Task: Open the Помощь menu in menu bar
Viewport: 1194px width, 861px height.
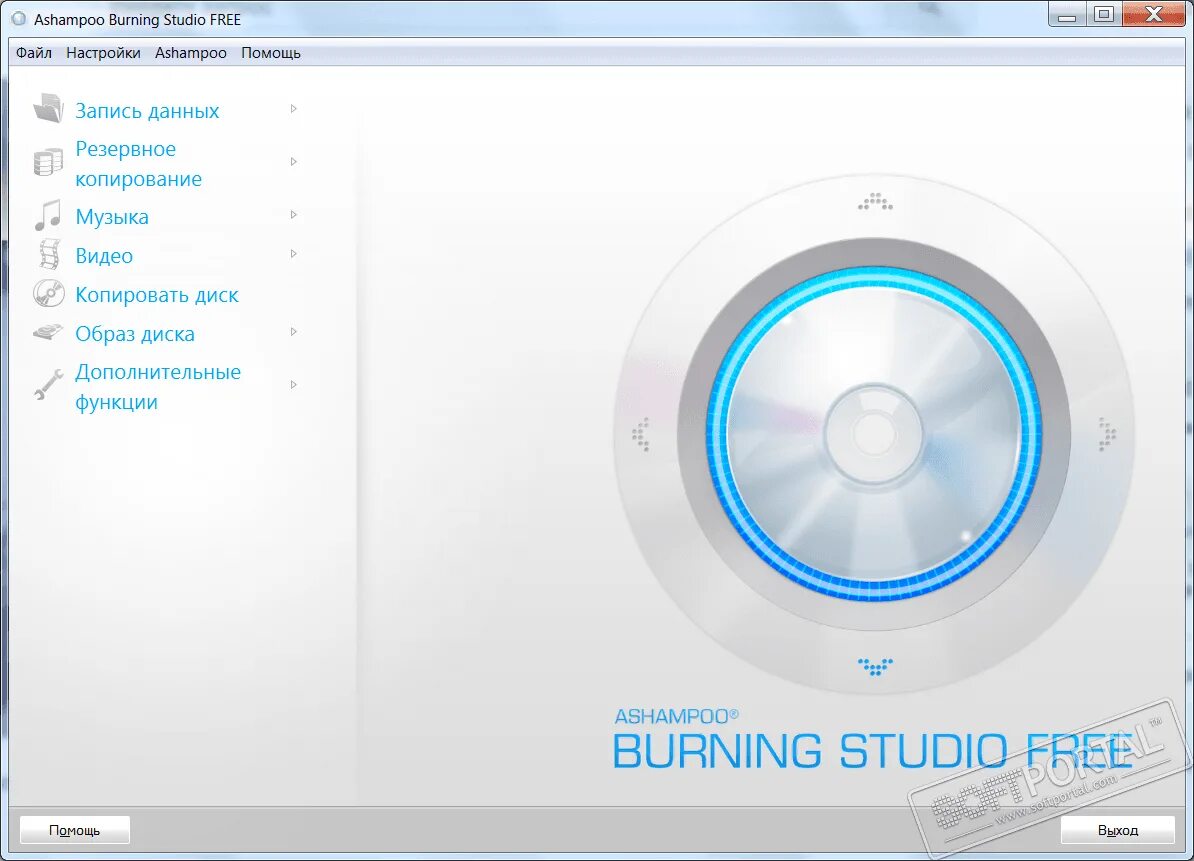Action: click(270, 53)
